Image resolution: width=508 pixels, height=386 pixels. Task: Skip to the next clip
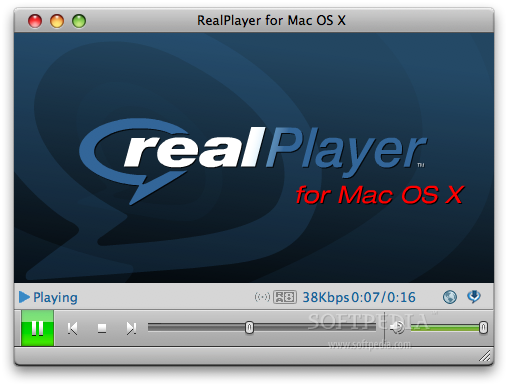tap(131, 328)
